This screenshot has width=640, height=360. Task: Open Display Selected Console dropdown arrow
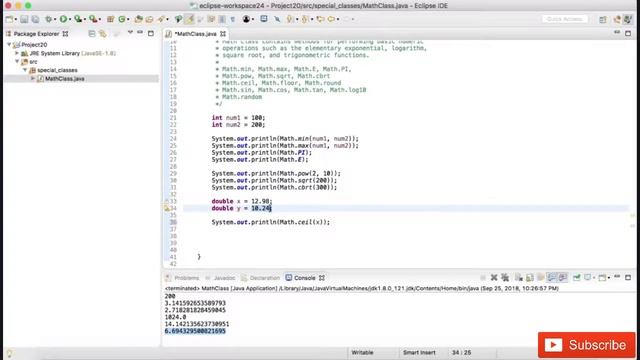(594, 278)
